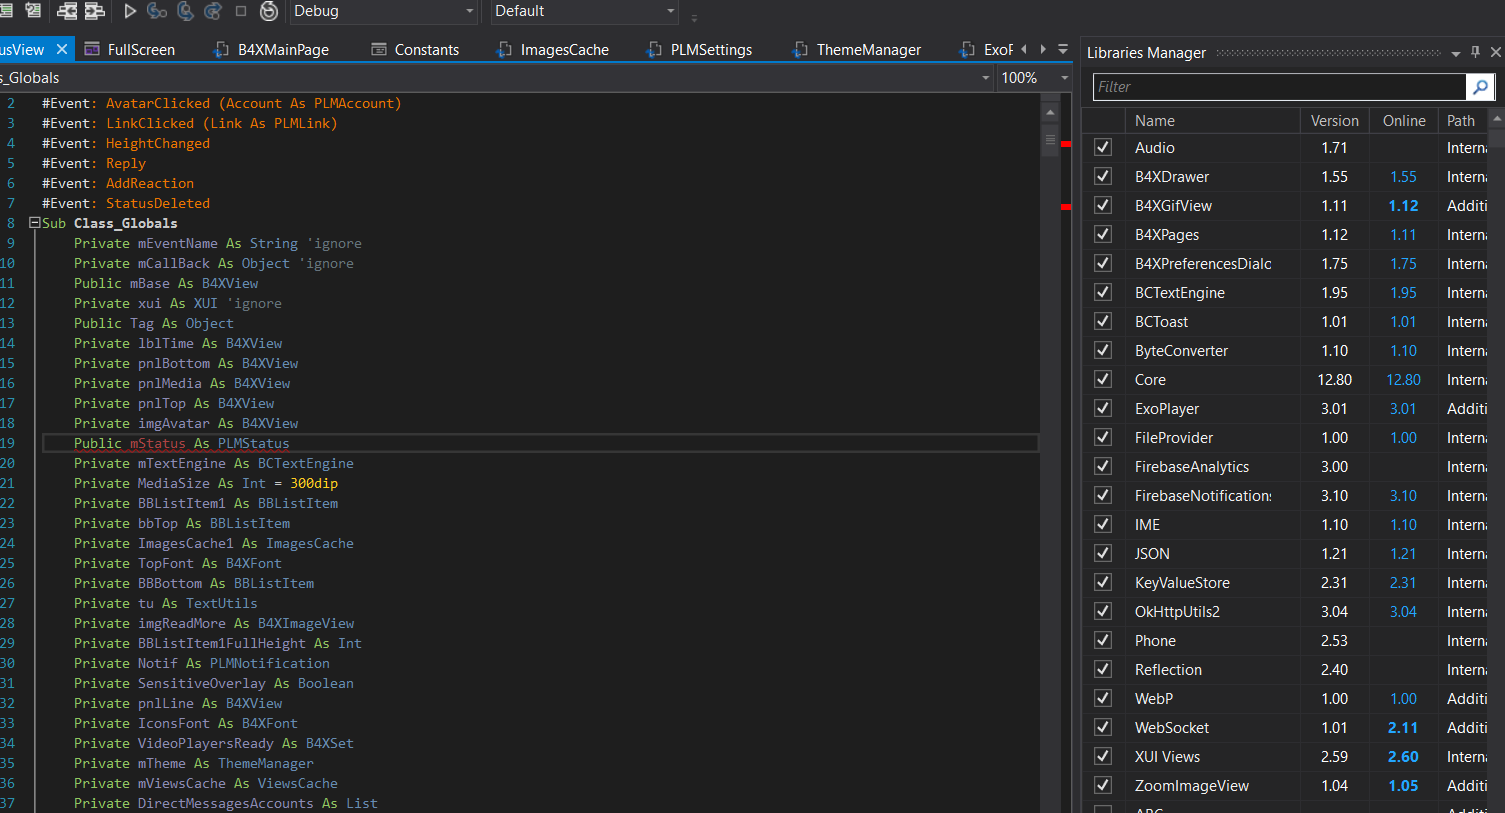Open the tab list overflow icon

[1063, 49]
